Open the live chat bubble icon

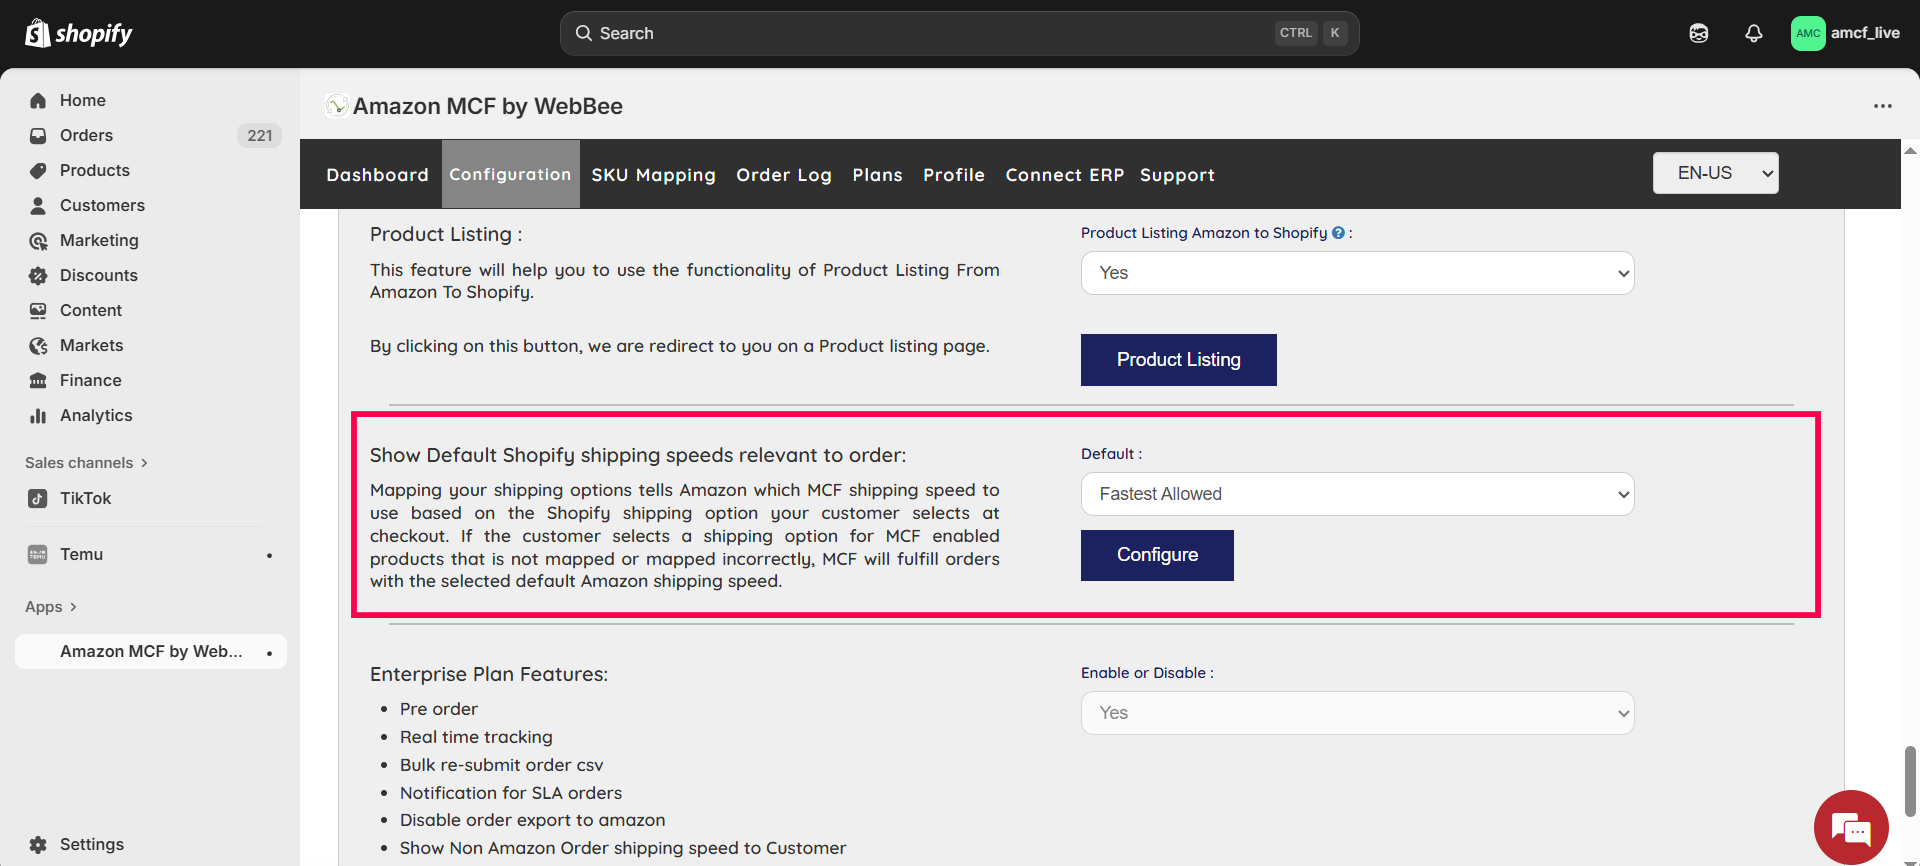point(1850,827)
